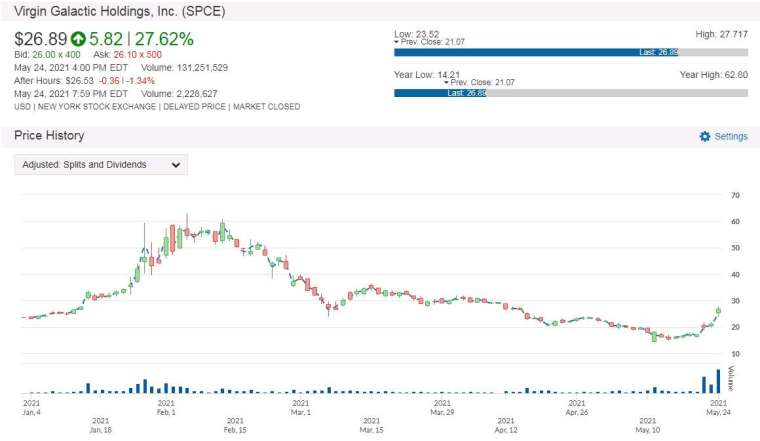Click the 2021 Mar, 29 date axis label
This screenshot has width=760, height=441.
click(x=442, y=408)
